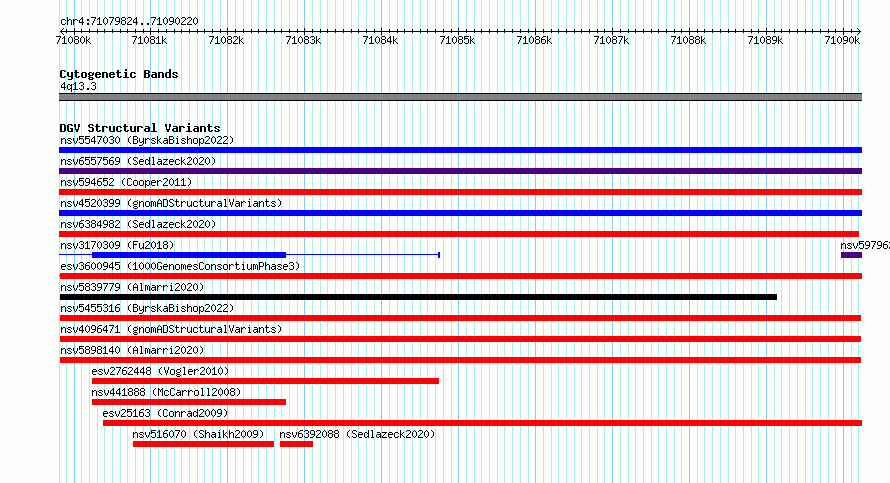Viewport: 890px width, 483px height.
Task: Select the red bar for nsv4096471
Action: click(x=460, y=339)
